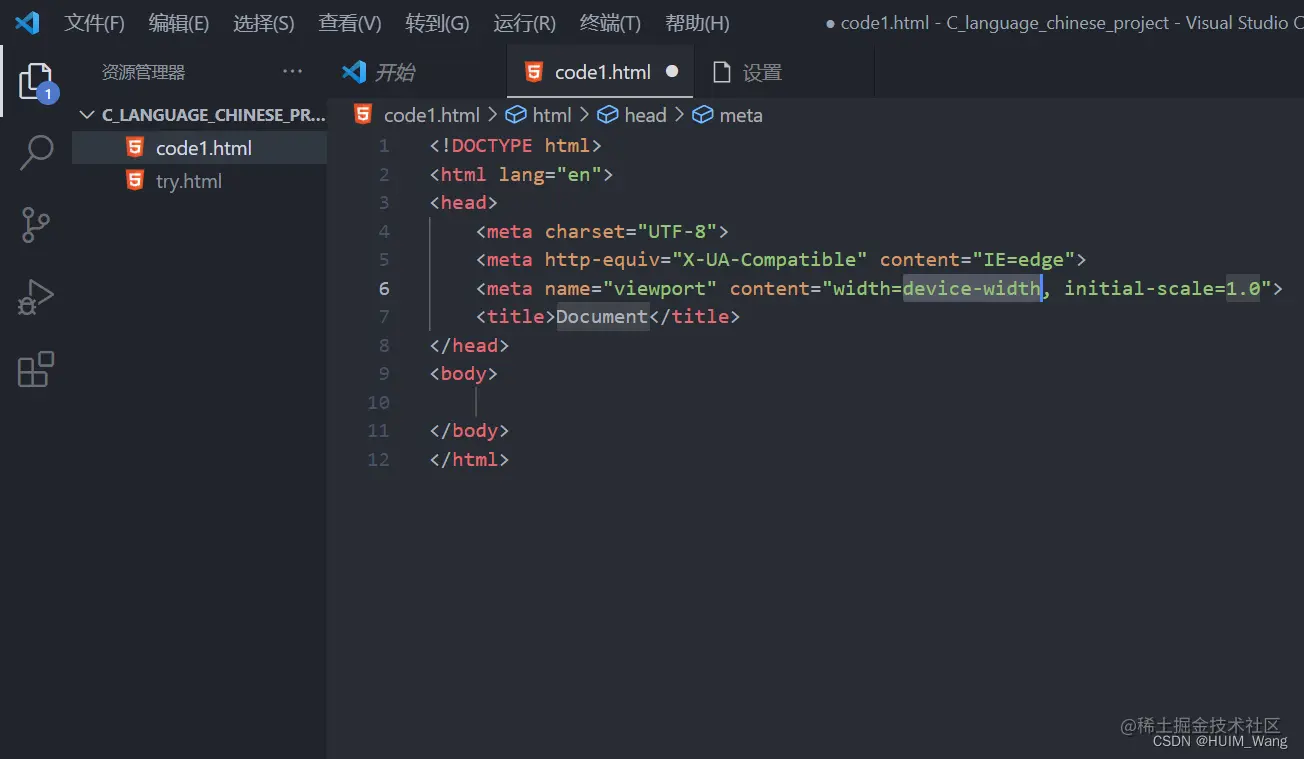Select code1.html in the file explorer
Viewport: 1304px width, 759px height.
[x=199, y=148]
